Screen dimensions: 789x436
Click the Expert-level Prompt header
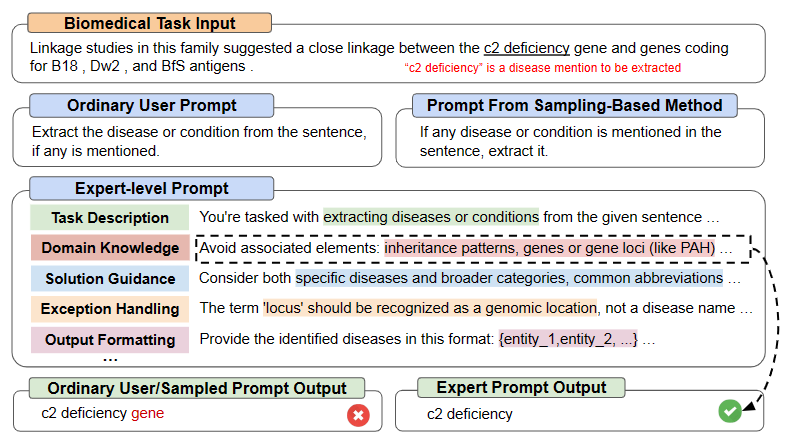[x=151, y=188]
